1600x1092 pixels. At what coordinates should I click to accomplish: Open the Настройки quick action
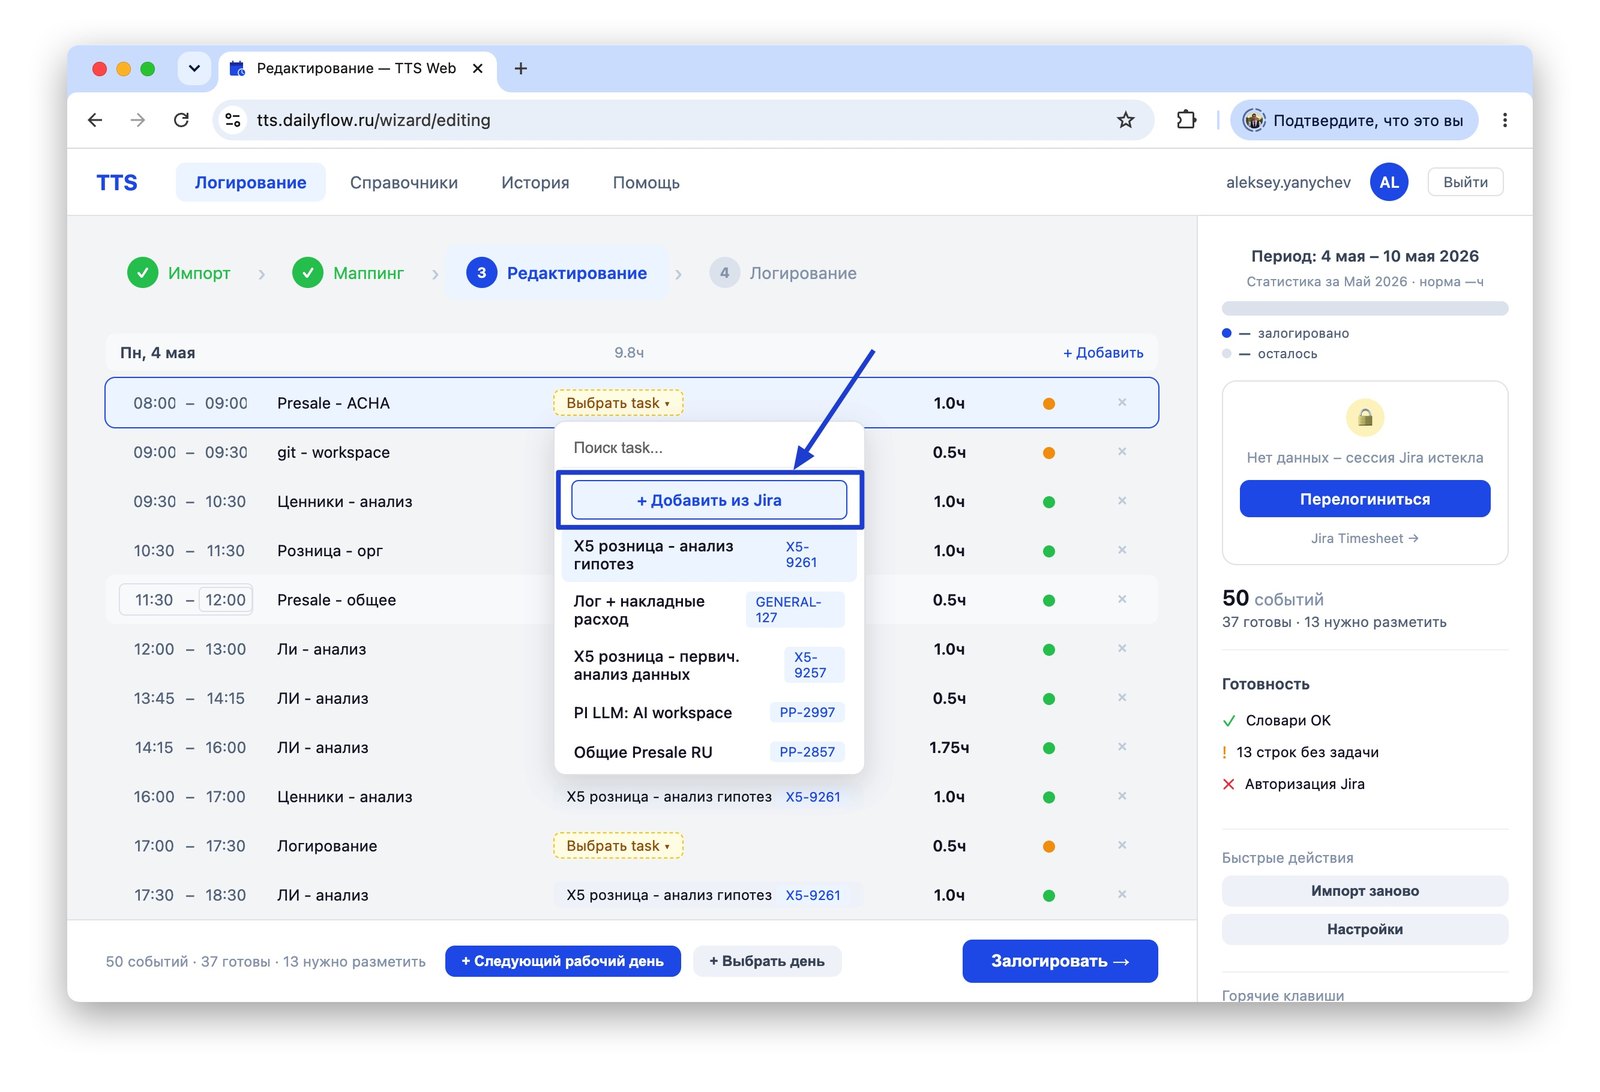[1364, 929]
